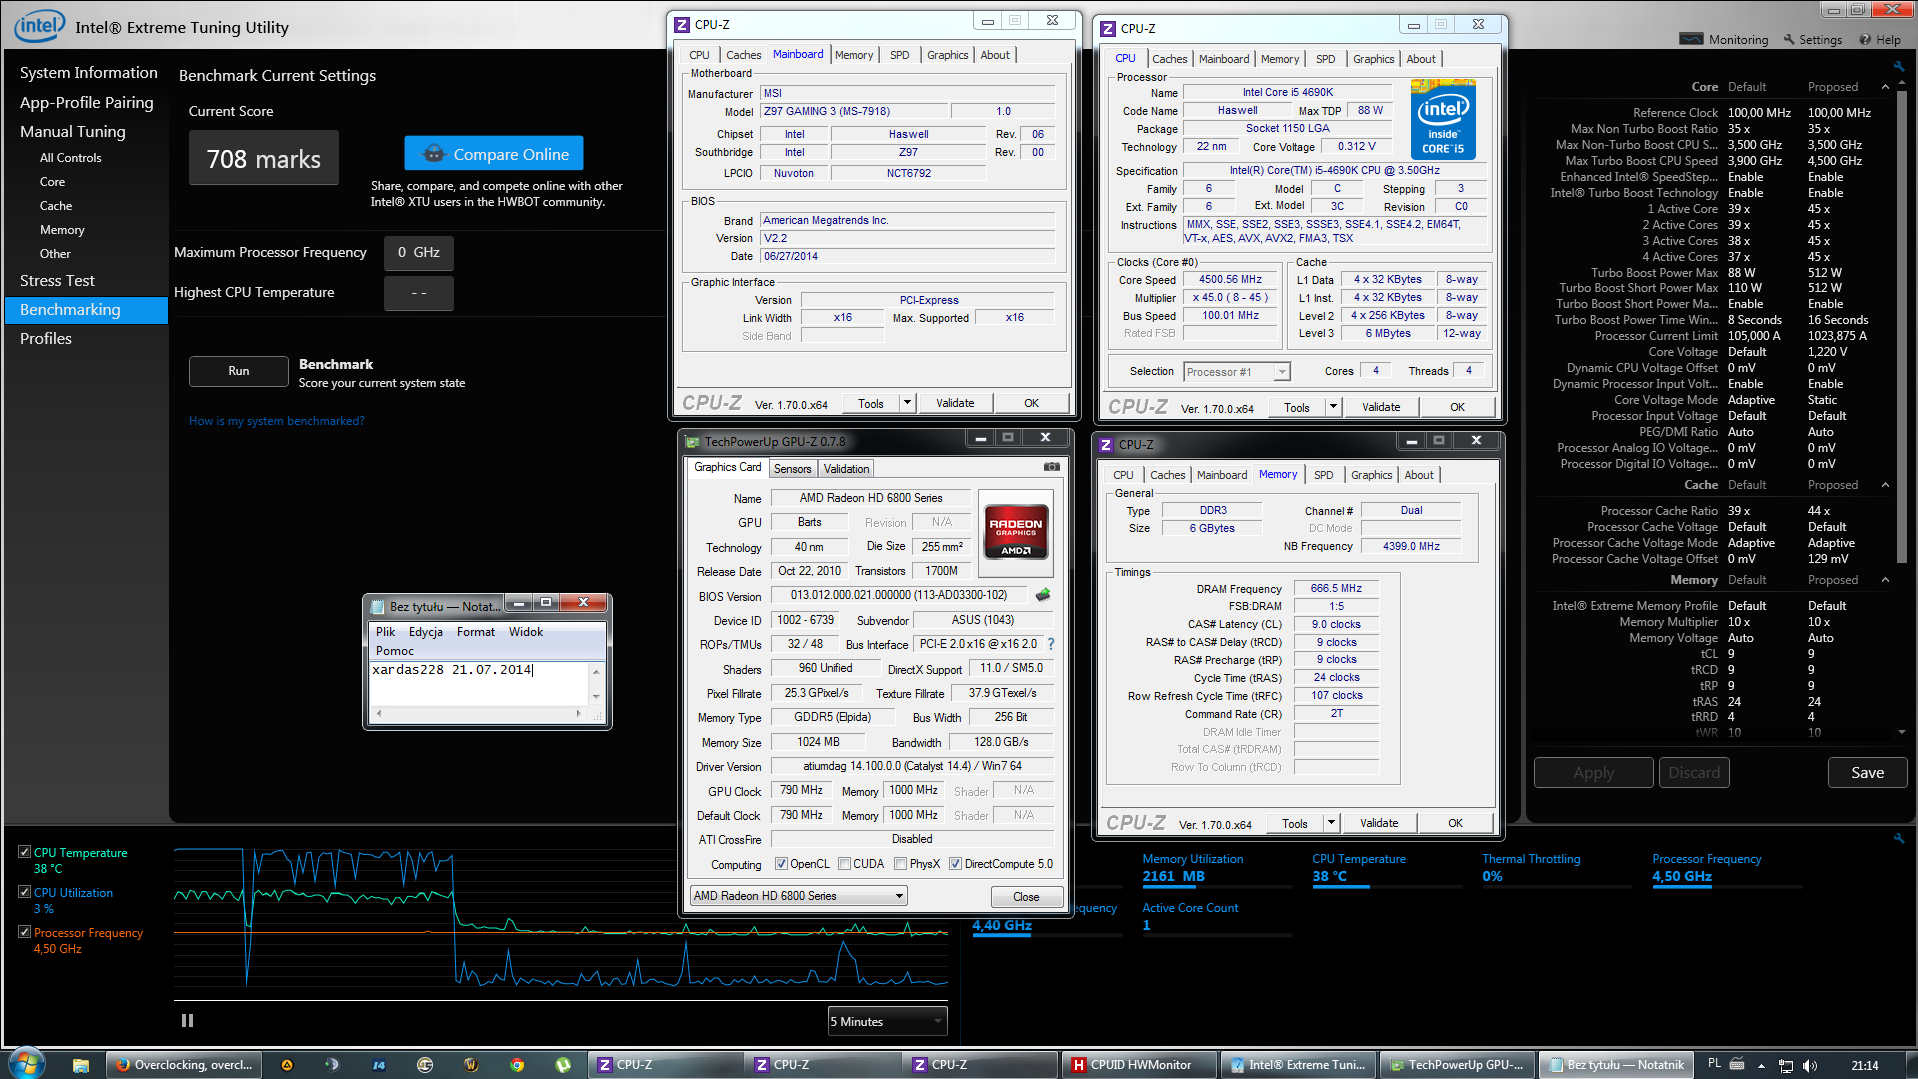Collapse the Memory settings section
The image size is (1918, 1079).
(1885, 580)
